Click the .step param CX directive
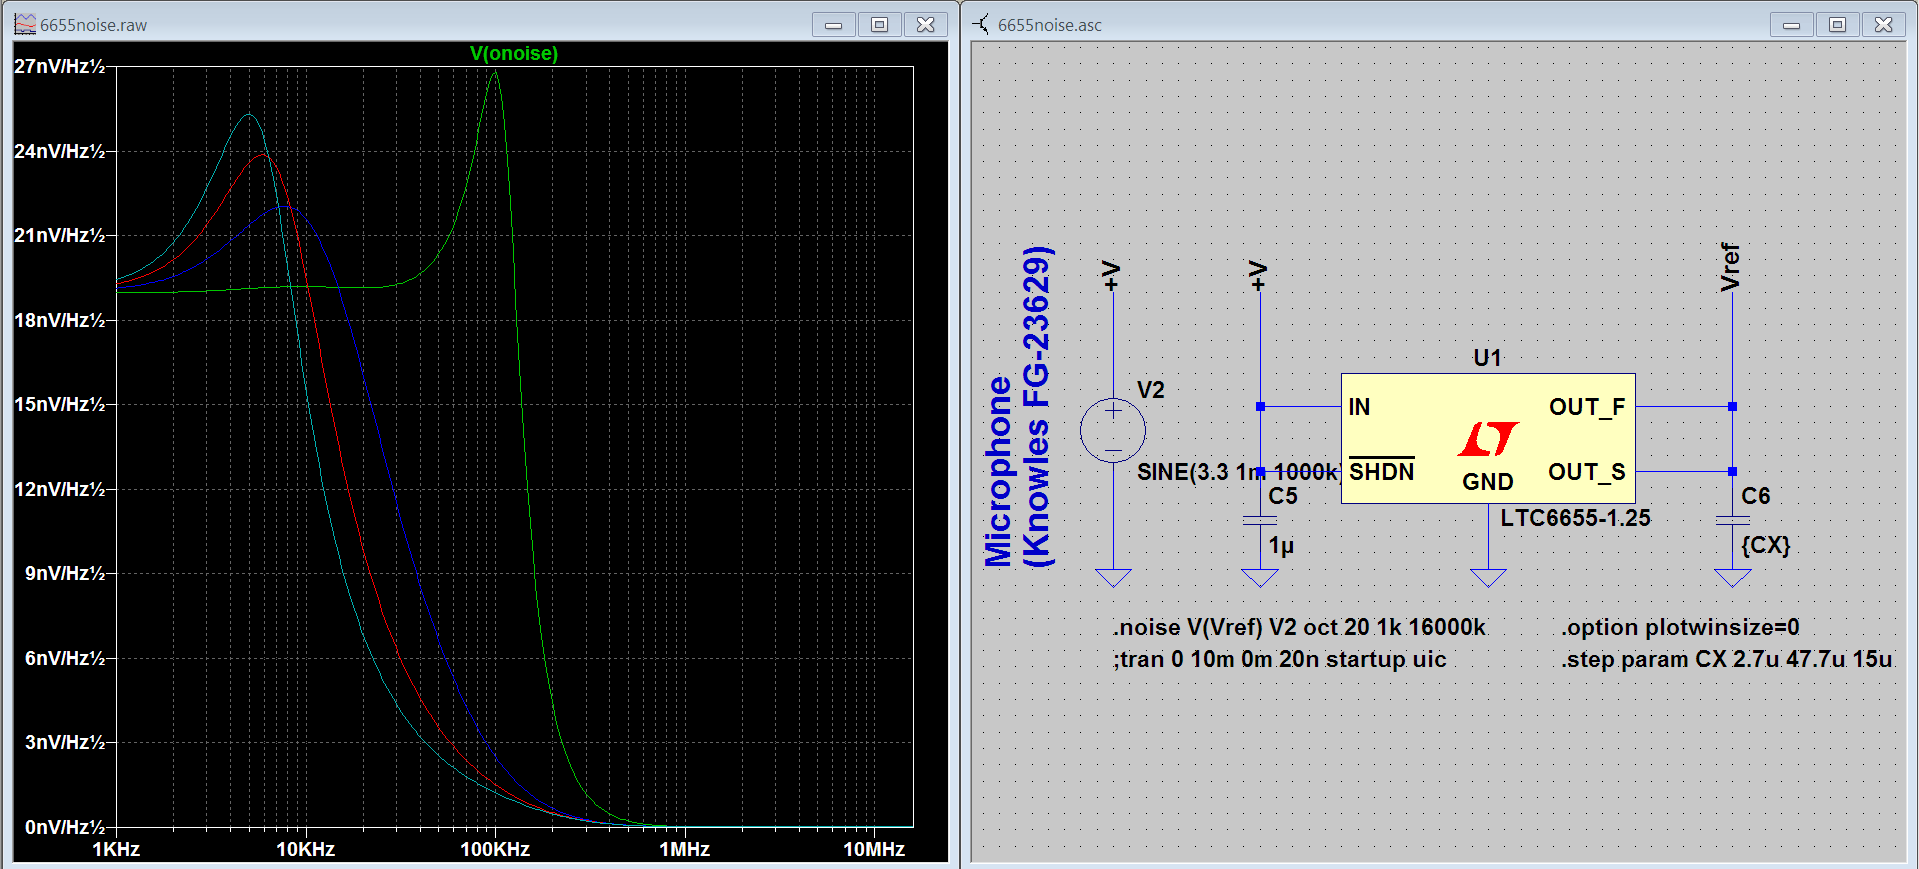 [1727, 659]
